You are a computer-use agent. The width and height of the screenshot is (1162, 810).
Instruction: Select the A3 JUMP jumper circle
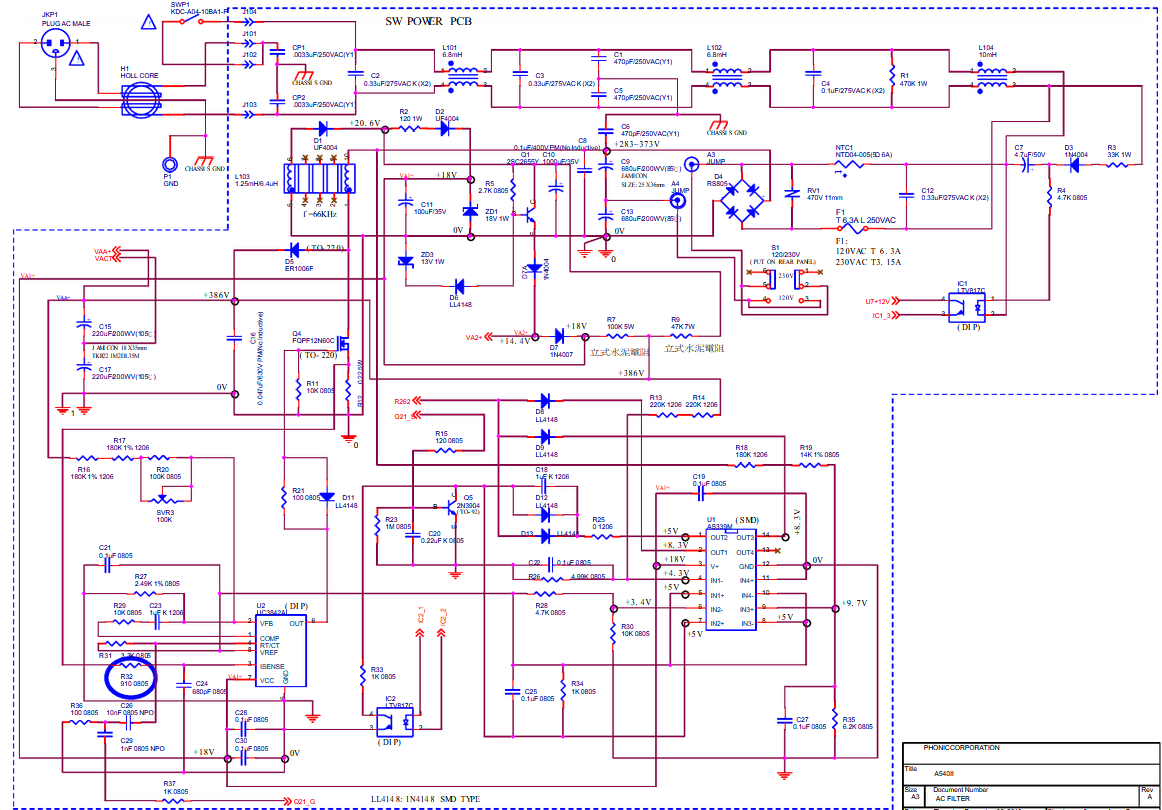click(690, 164)
